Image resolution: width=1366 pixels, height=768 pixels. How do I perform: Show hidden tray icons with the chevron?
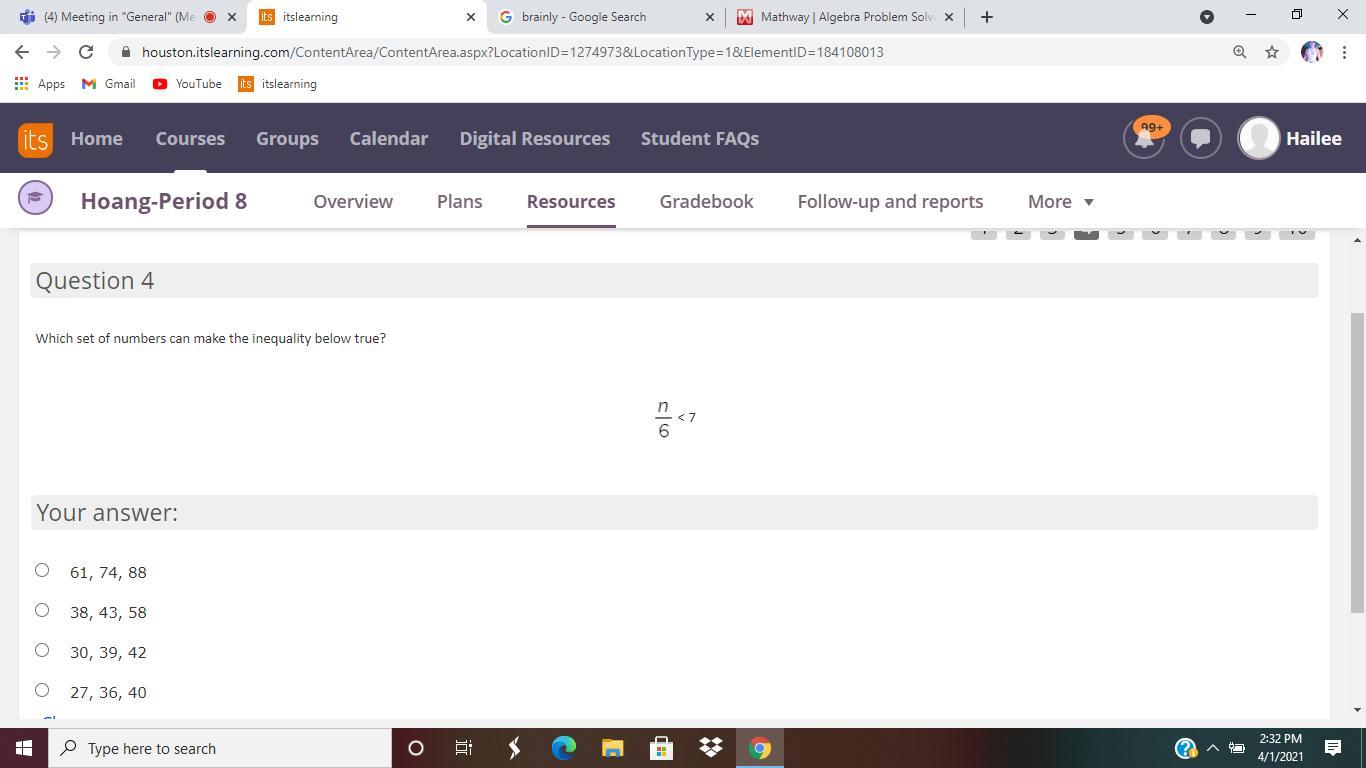coord(1213,748)
